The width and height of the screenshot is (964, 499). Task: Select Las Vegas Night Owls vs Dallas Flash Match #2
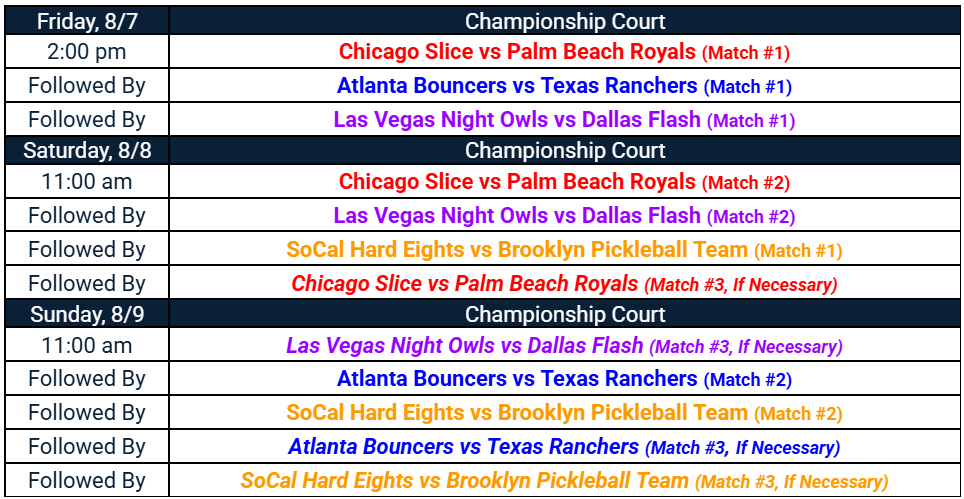click(564, 215)
